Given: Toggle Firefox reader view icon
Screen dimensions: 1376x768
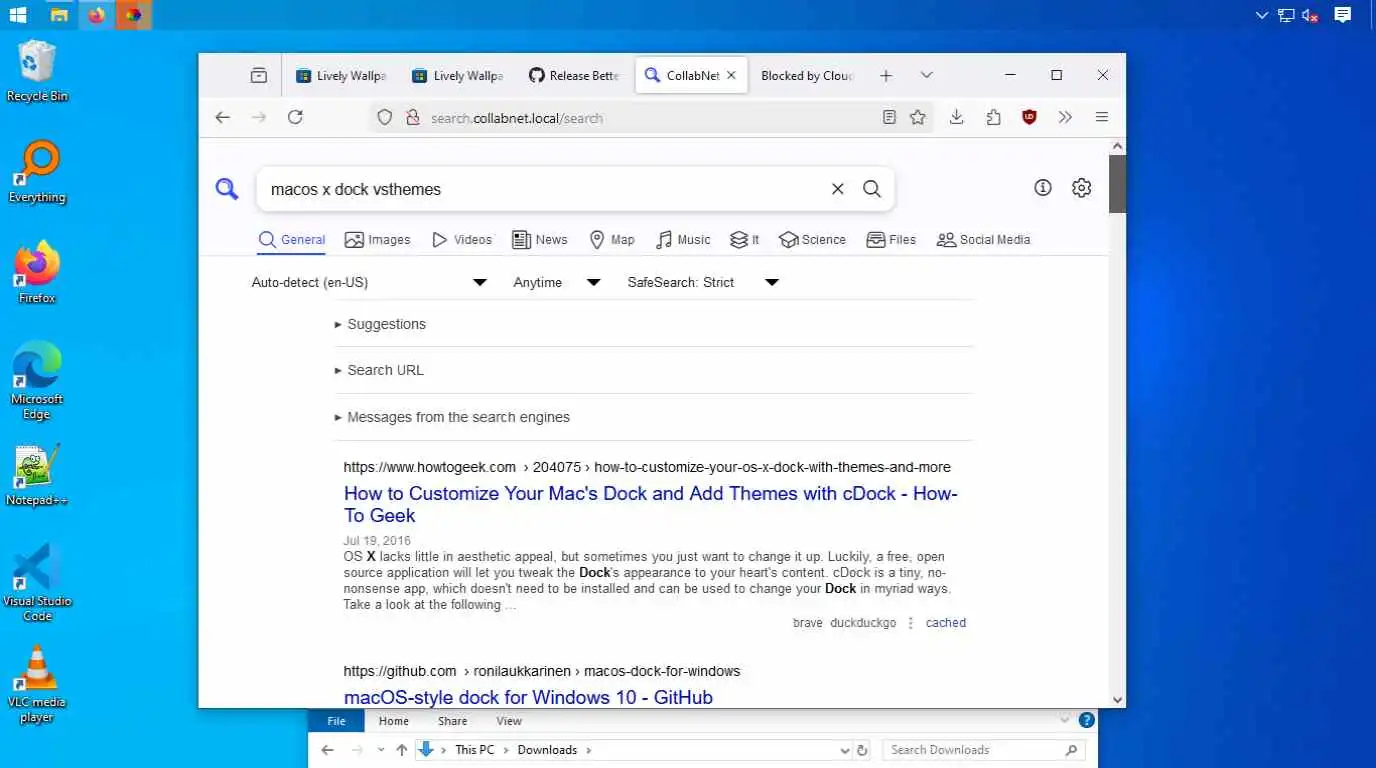Looking at the screenshot, I should coord(889,117).
